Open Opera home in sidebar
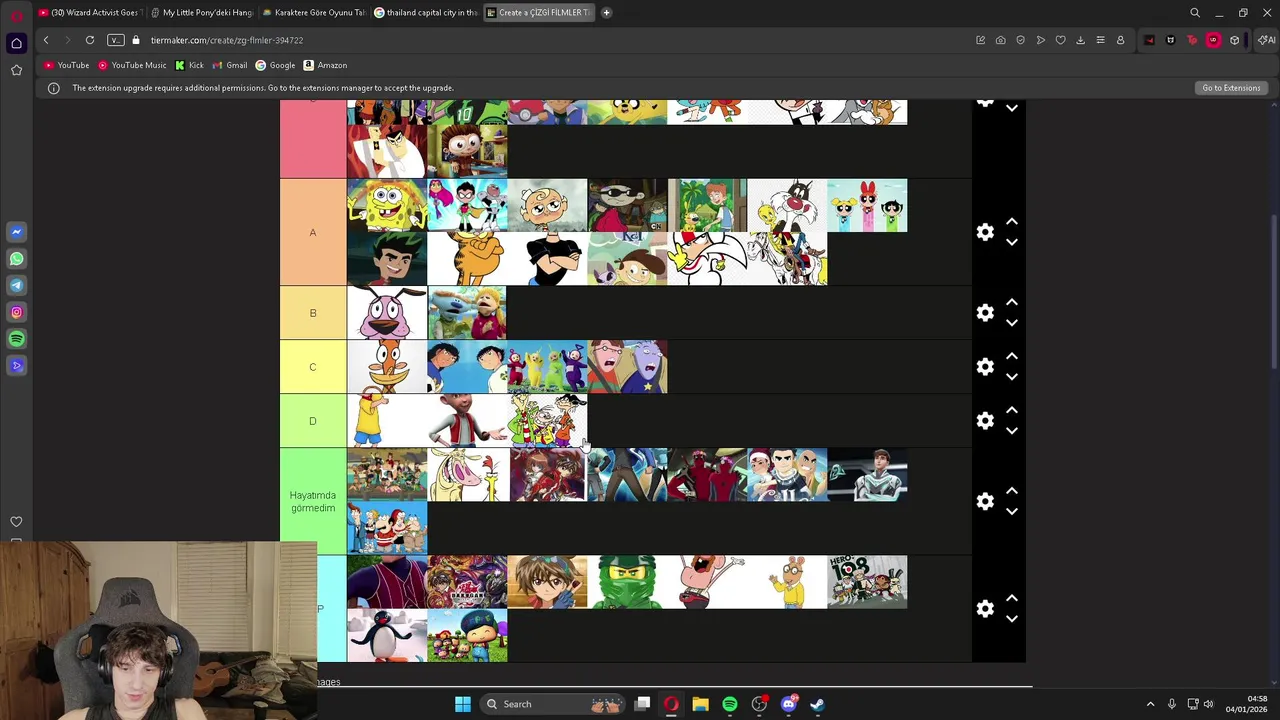 (x=16, y=43)
